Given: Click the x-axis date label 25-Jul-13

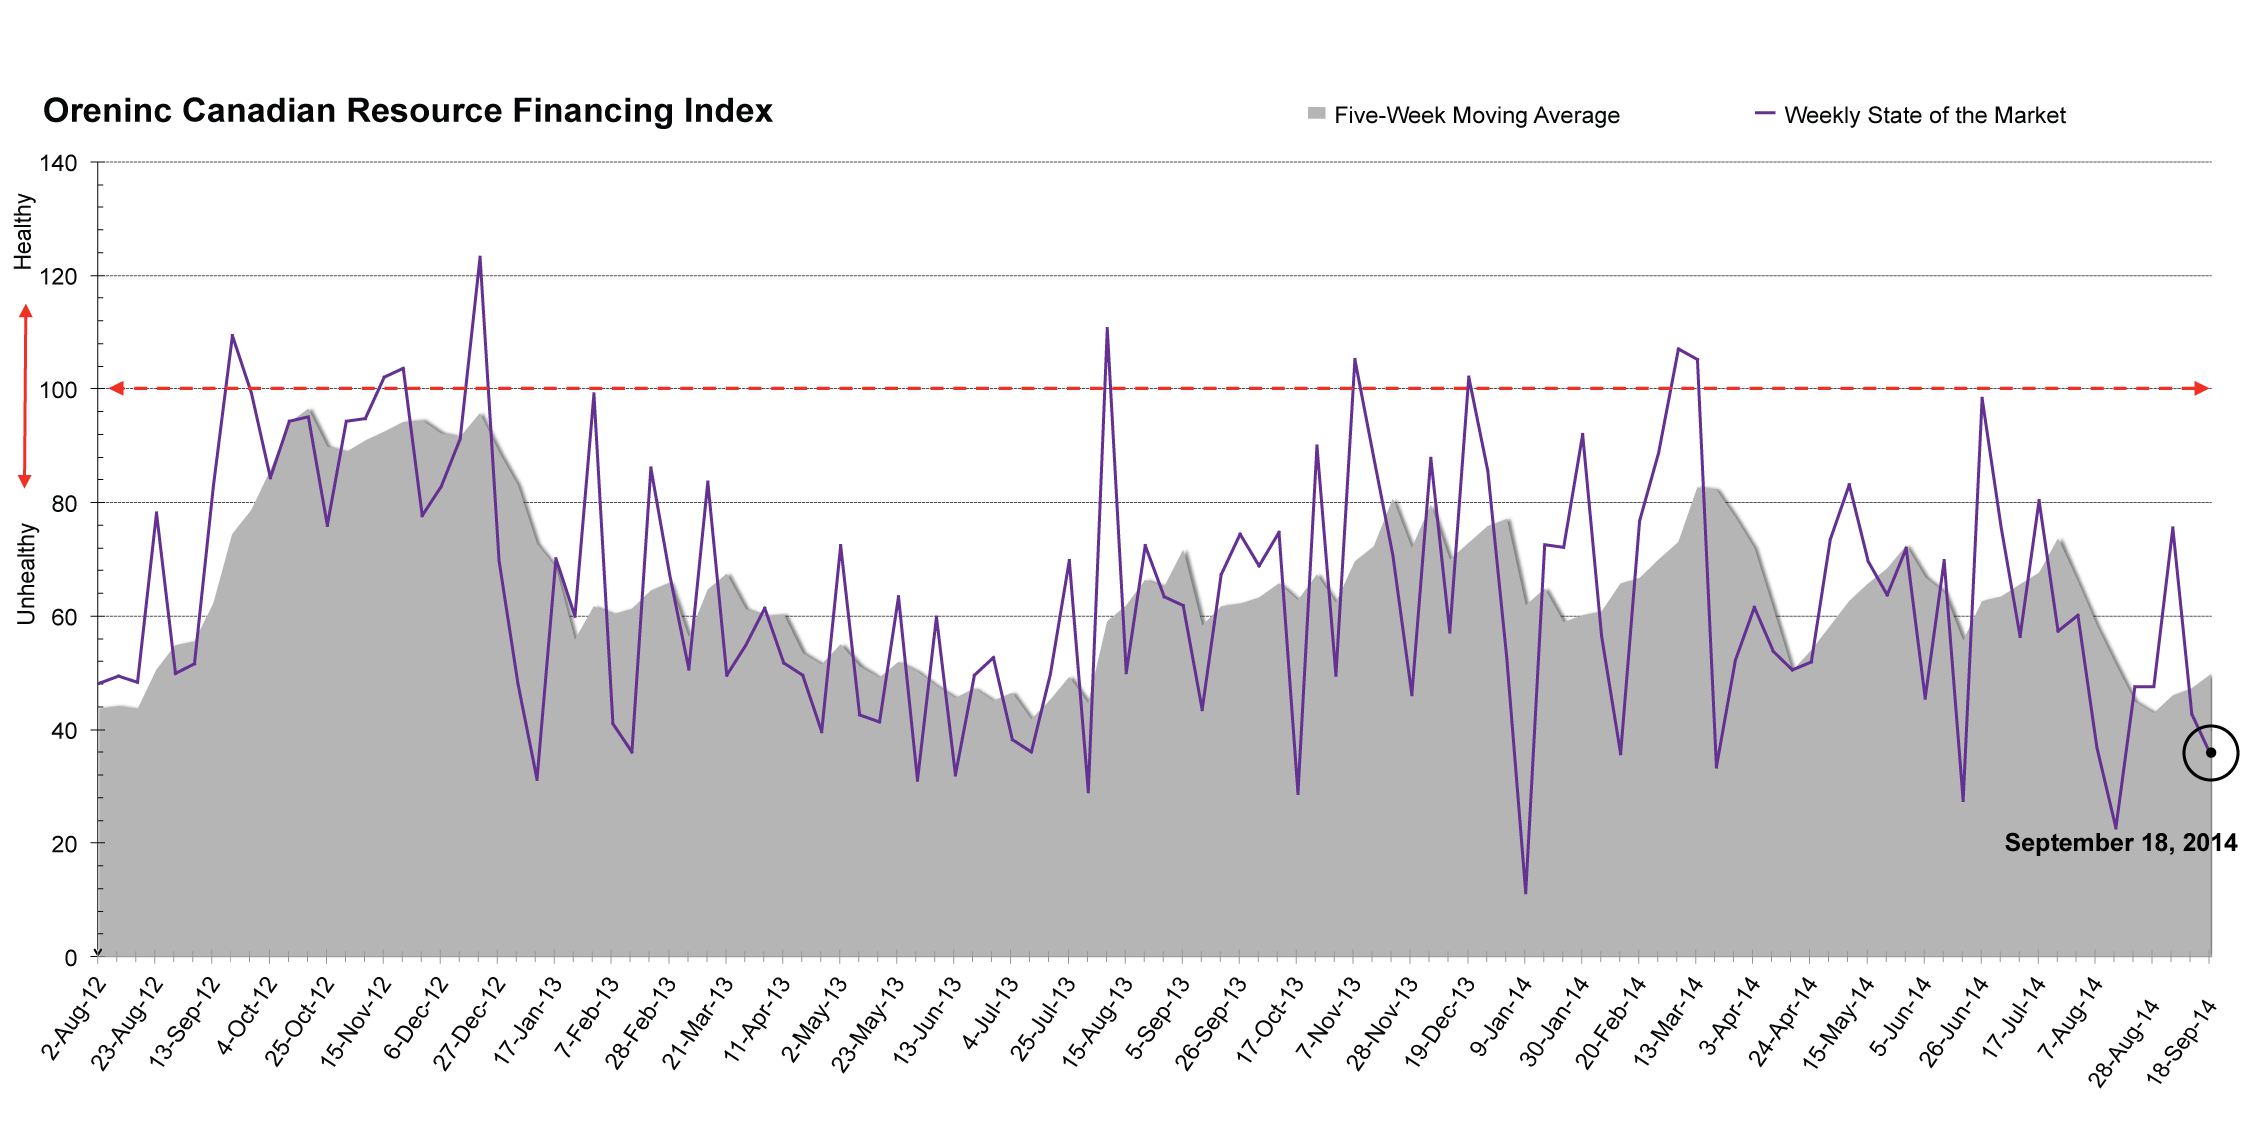Looking at the screenshot, I should (x=1042, y=1019).
